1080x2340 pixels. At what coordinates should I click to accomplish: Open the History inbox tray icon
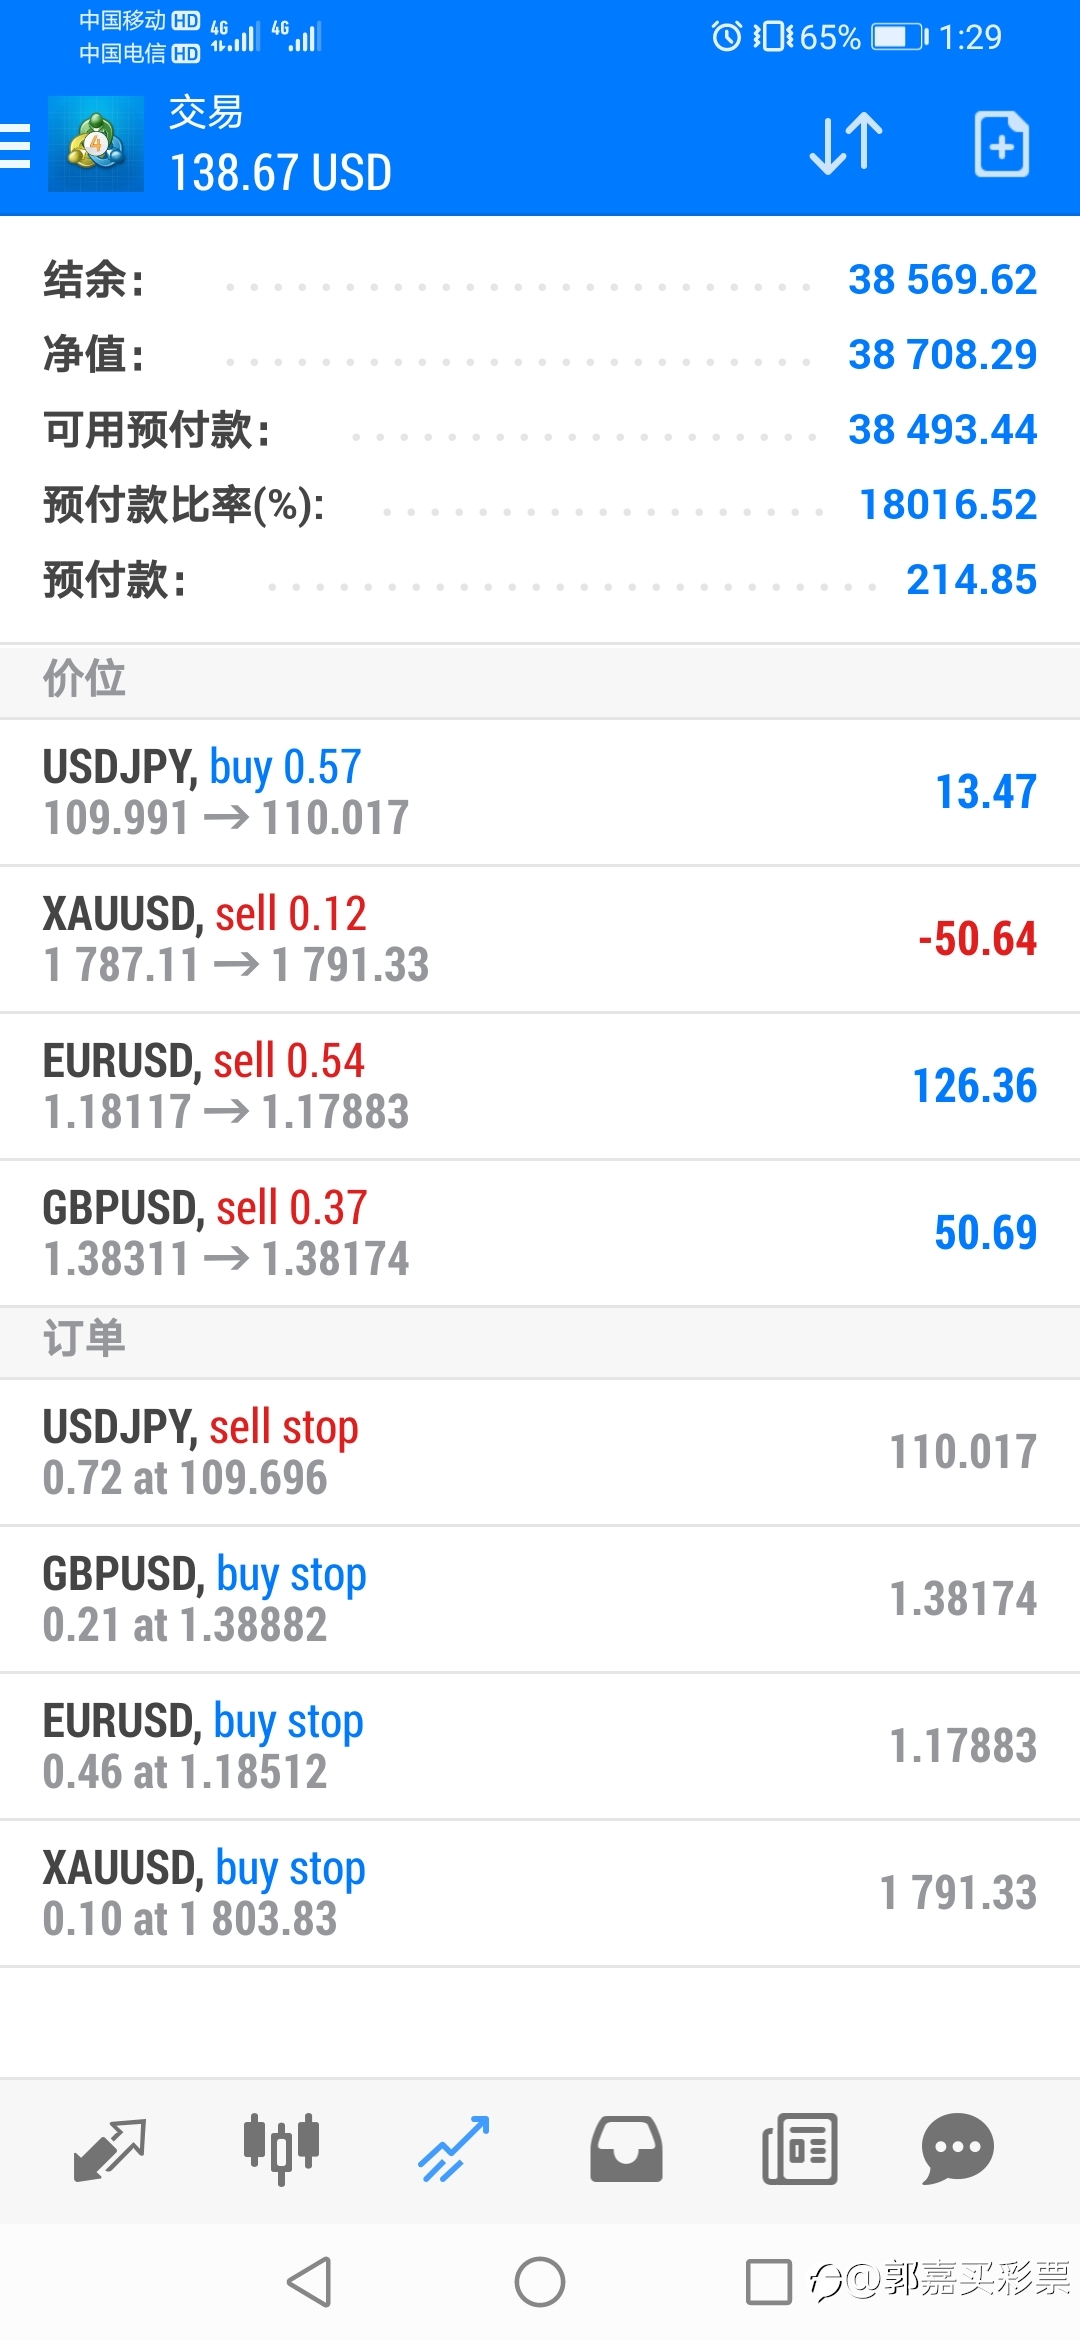point(626,2149)
